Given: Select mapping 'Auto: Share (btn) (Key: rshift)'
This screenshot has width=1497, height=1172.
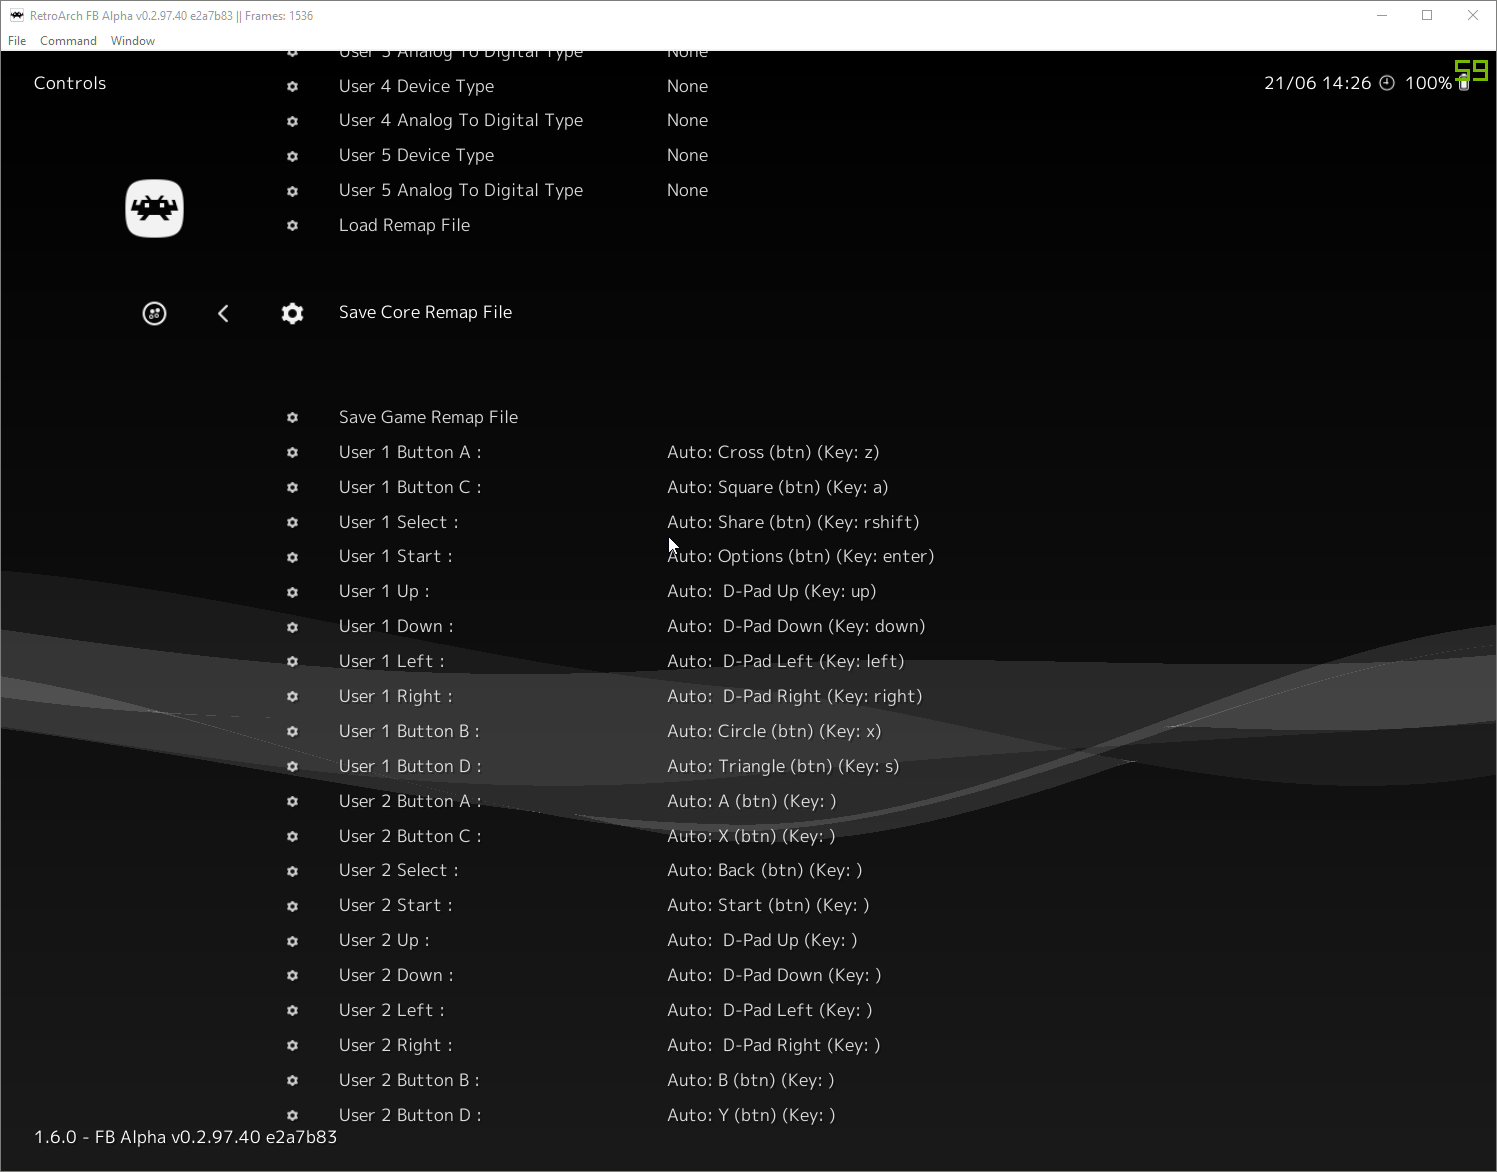Looking at the screenshot, I should click(793, 523).
